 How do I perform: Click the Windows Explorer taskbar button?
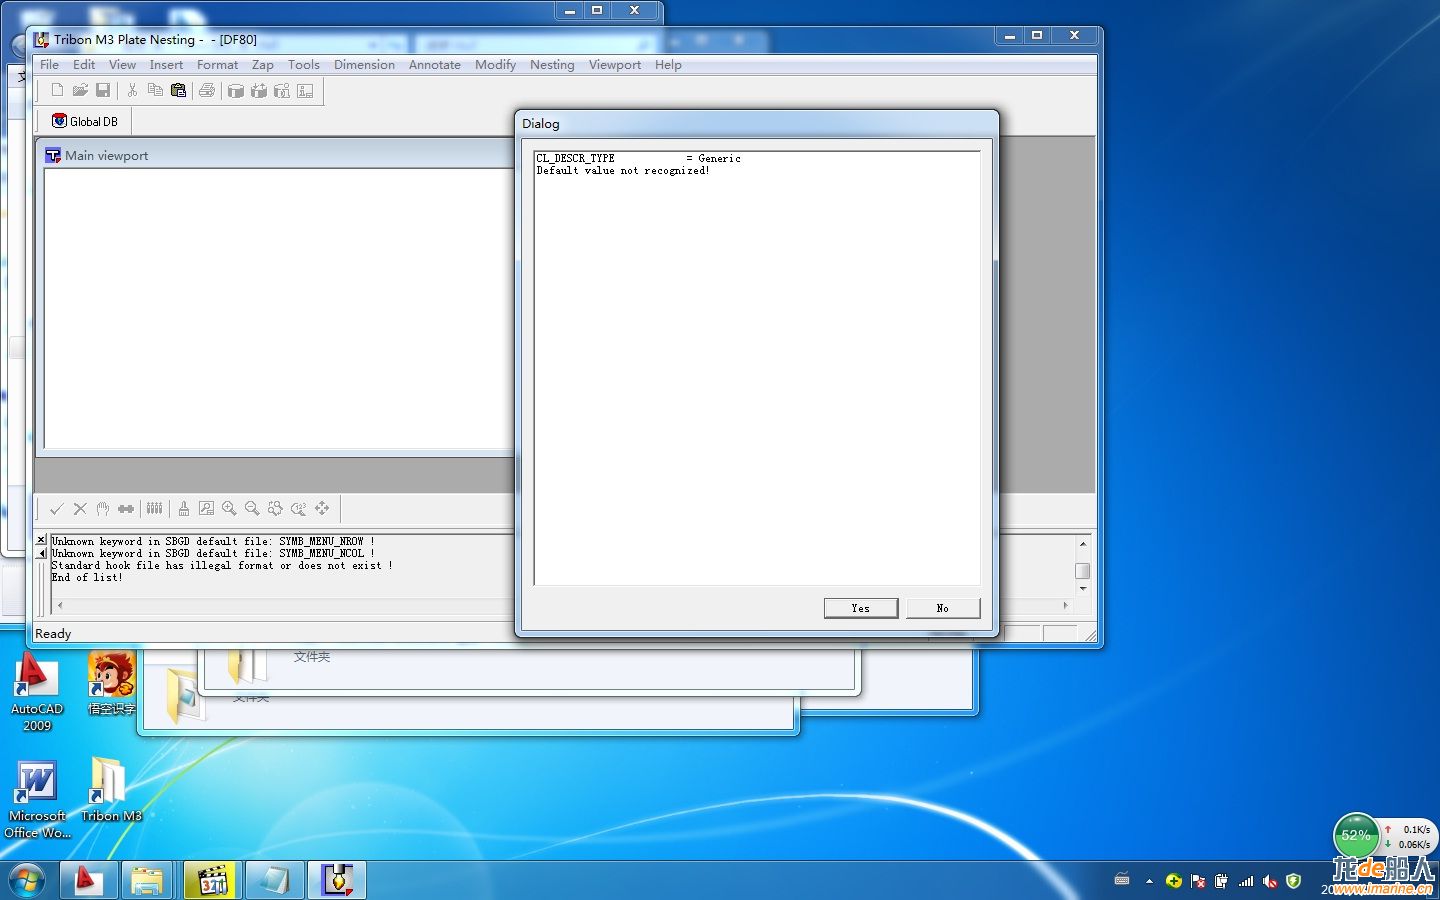tap(147, 880)
